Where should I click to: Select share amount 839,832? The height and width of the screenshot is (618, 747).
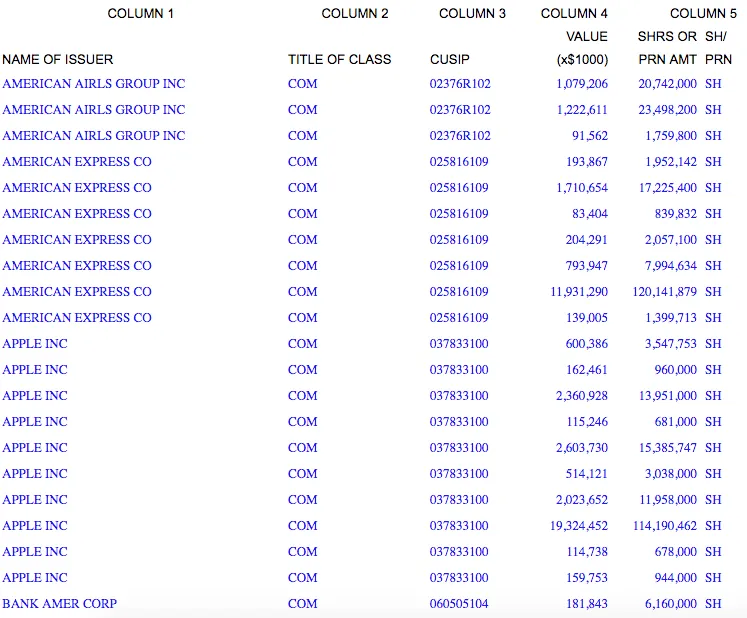point(676,214)
